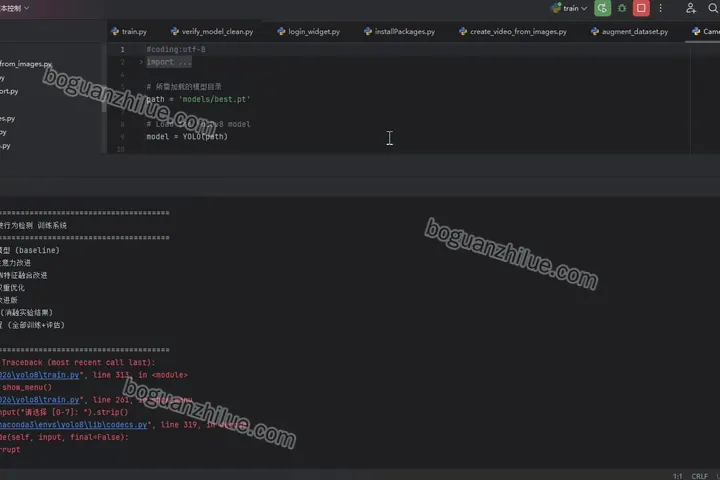Image resolution: width=720 pixels, height=480 pixels.
Task: Click the CRLF line separator status
Action: click(x=699, y=476)
